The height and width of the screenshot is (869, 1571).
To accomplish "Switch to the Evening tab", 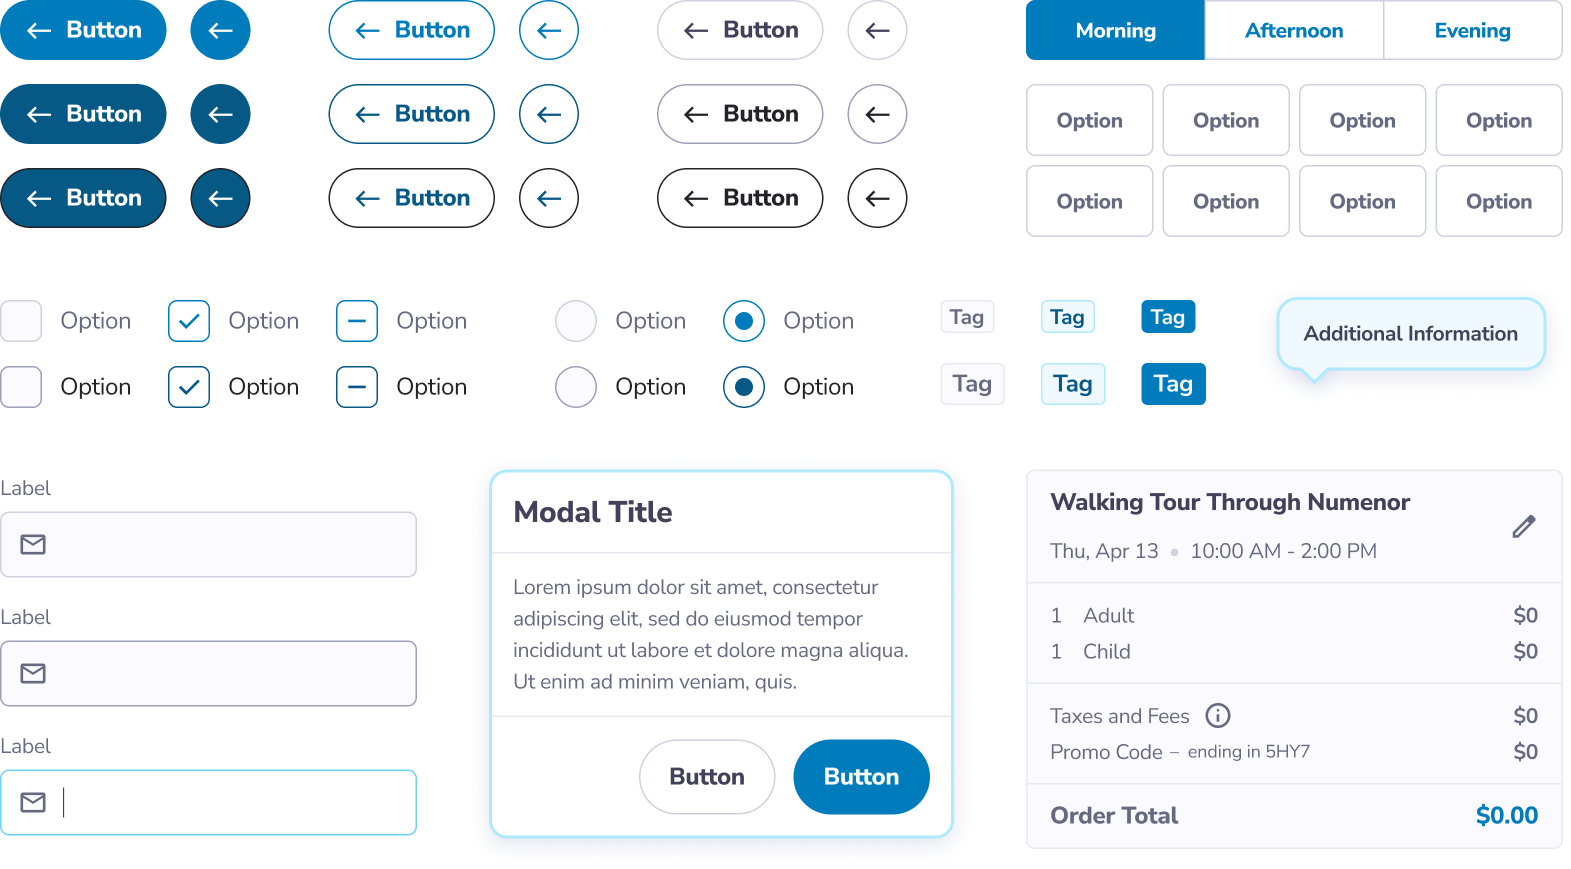I will coord(1473,30).
